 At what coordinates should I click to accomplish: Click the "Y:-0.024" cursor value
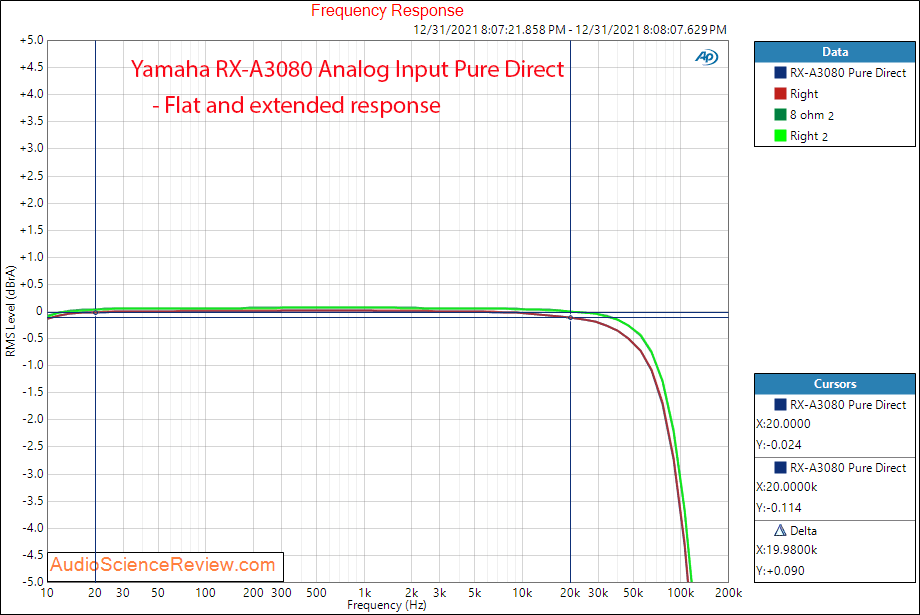(779, 445)
